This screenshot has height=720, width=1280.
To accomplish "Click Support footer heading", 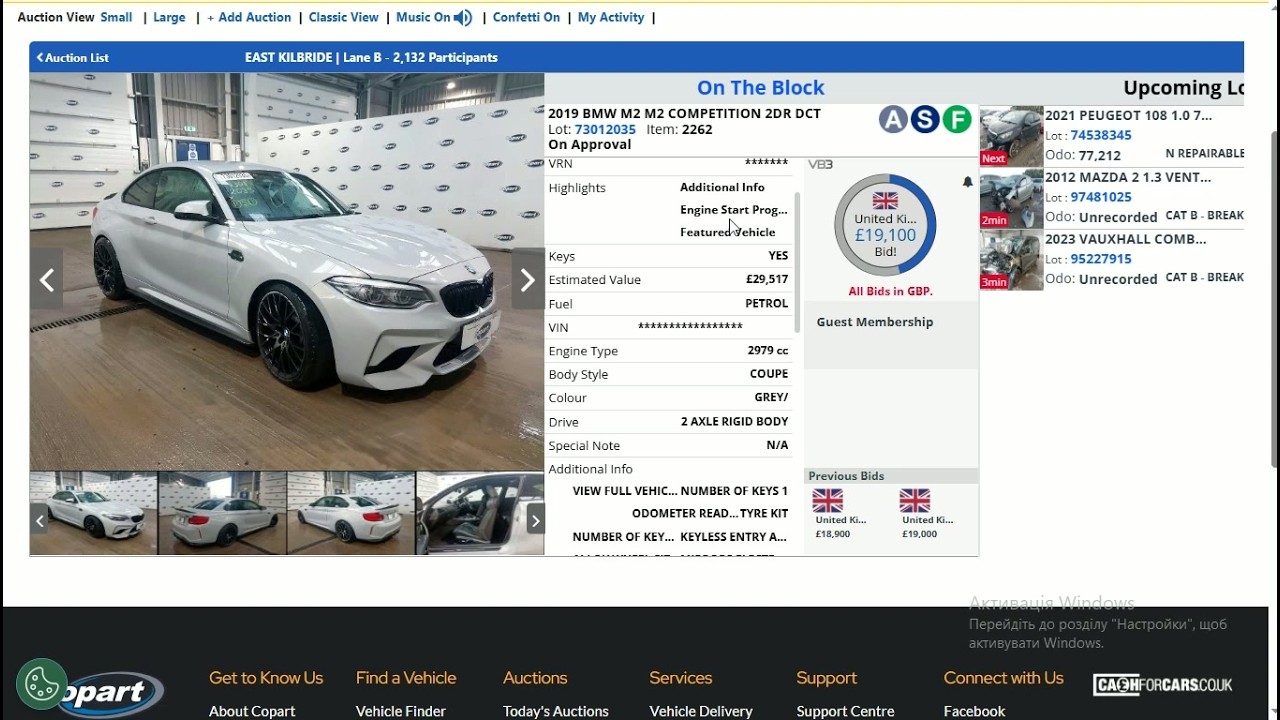I will 827,678.
